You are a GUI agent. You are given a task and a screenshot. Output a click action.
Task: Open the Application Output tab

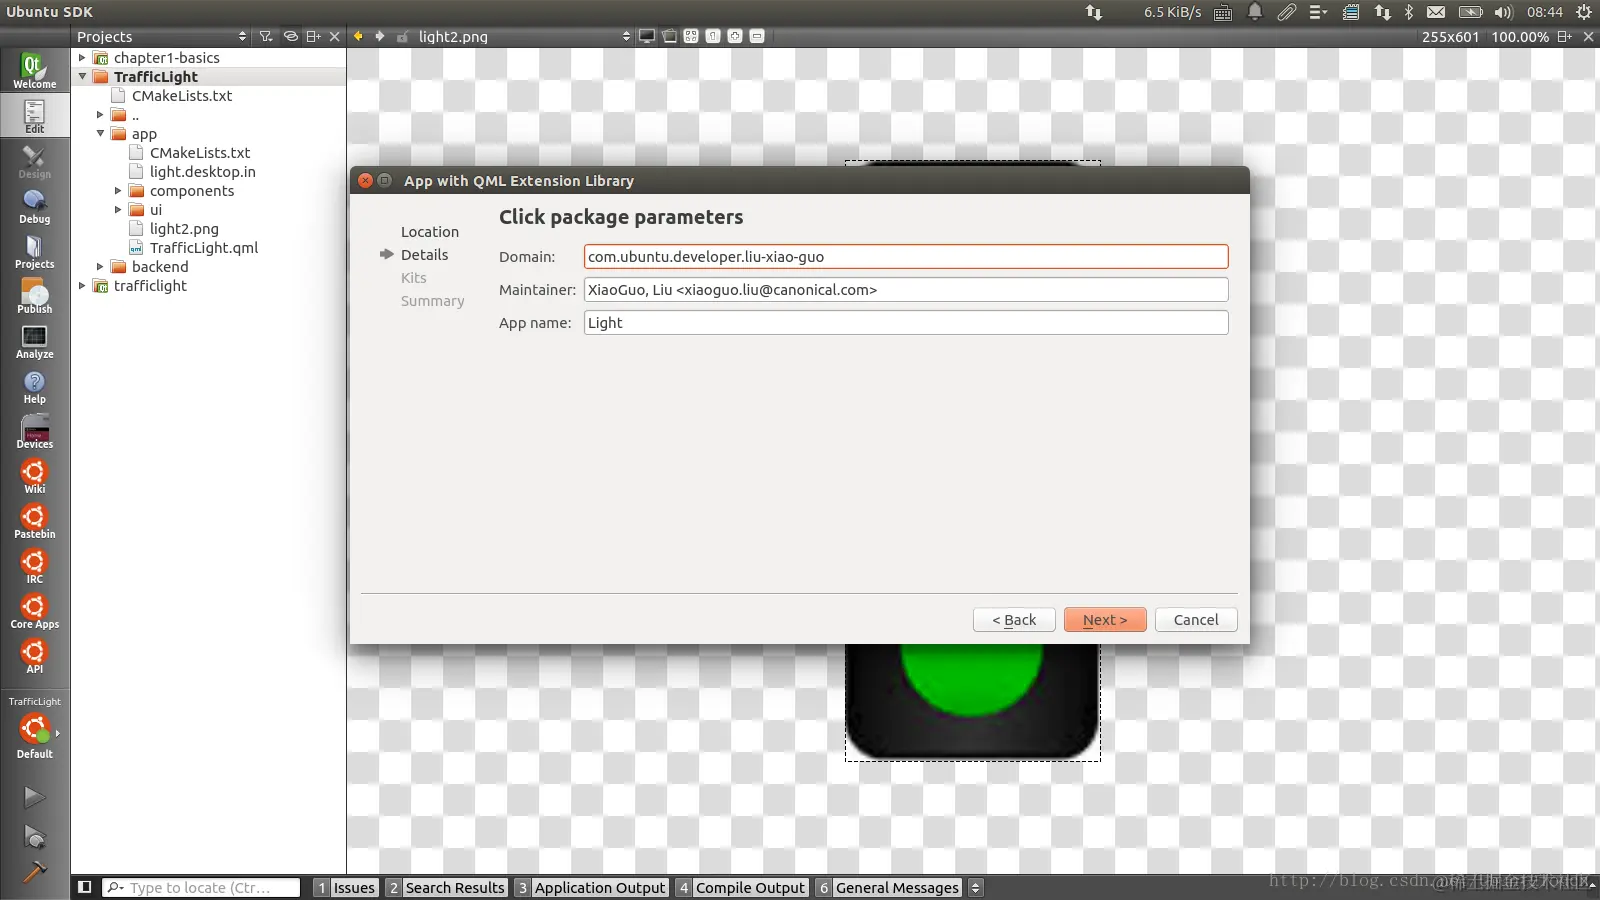pos(590,887)
